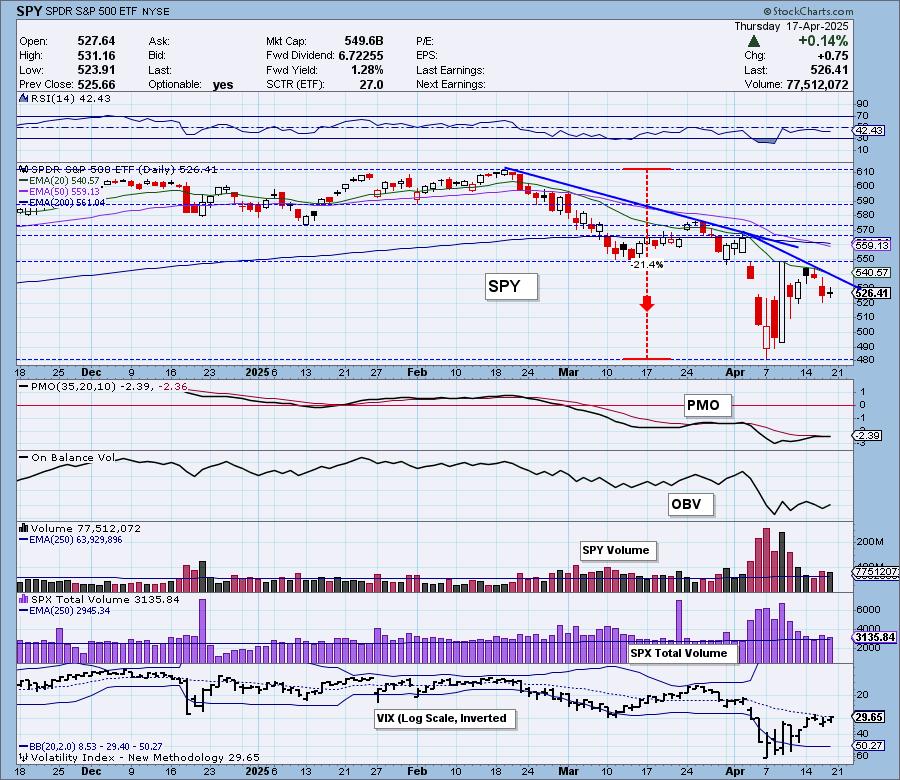The height and width of the screenshot is (780, 900).
Task: Click the candlestick icon beside SPDR S&P 500 ETF (Daily)
Action: (24, 169)
